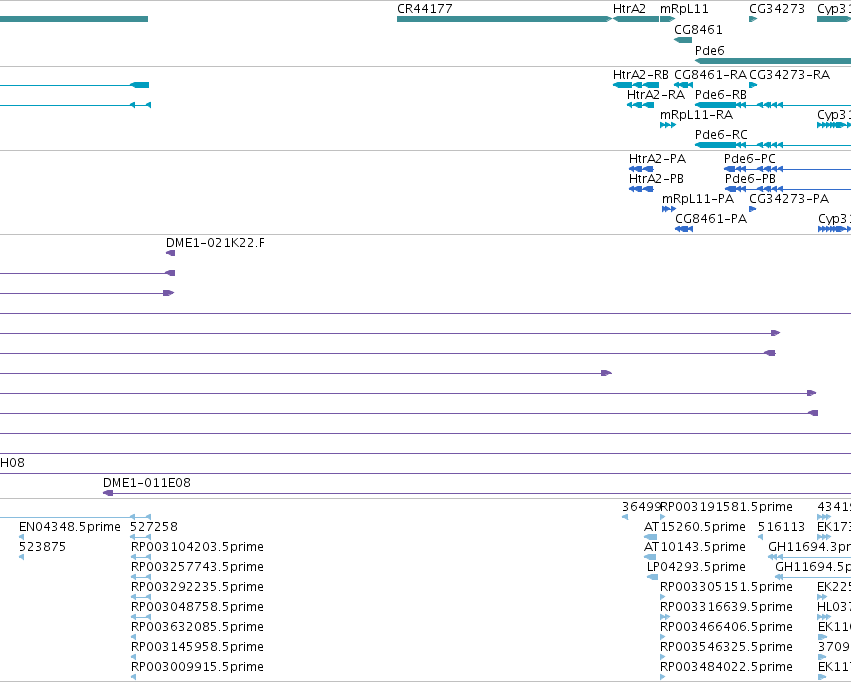Click transcript label HtrA2-RA

[x=656, y=95]
